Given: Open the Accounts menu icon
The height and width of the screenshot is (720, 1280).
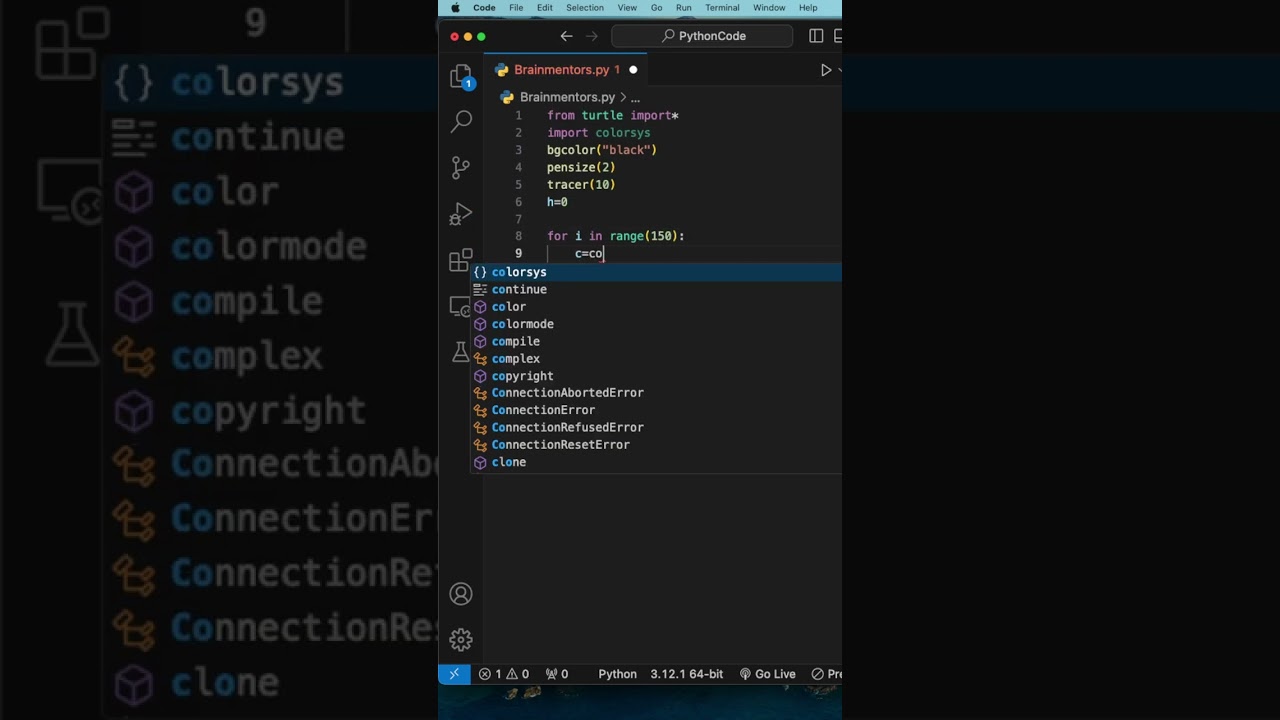Looking at the screenshot, I should coord(461,594).
